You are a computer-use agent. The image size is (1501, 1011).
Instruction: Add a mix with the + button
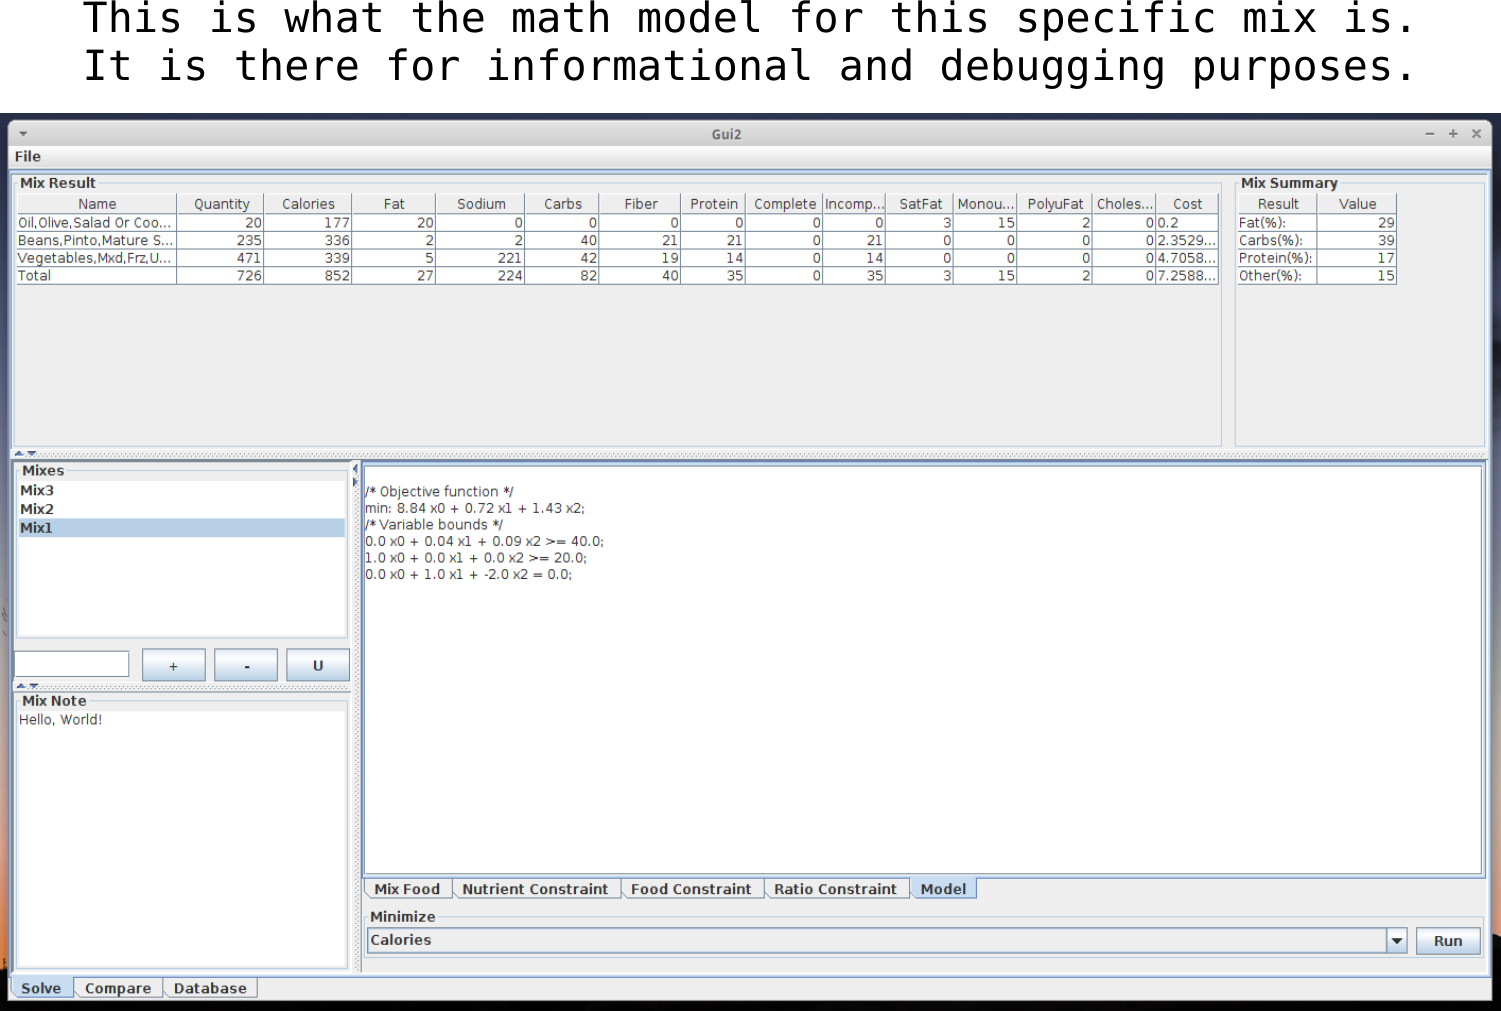tap(174, 665)
